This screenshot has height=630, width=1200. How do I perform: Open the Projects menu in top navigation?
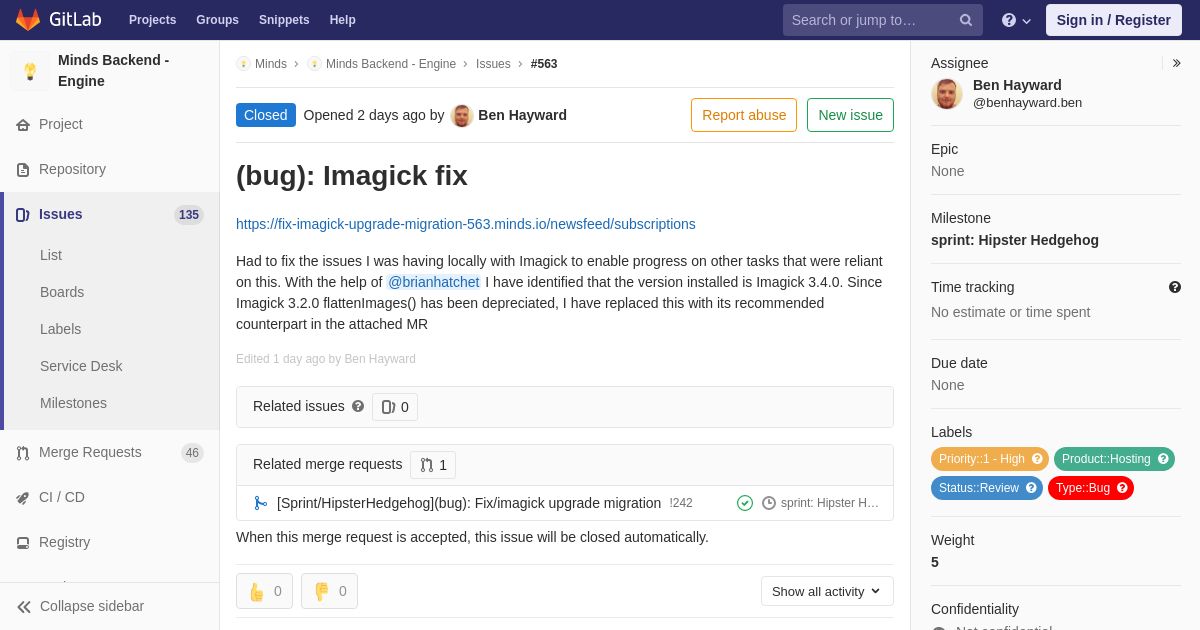point(152,20)
